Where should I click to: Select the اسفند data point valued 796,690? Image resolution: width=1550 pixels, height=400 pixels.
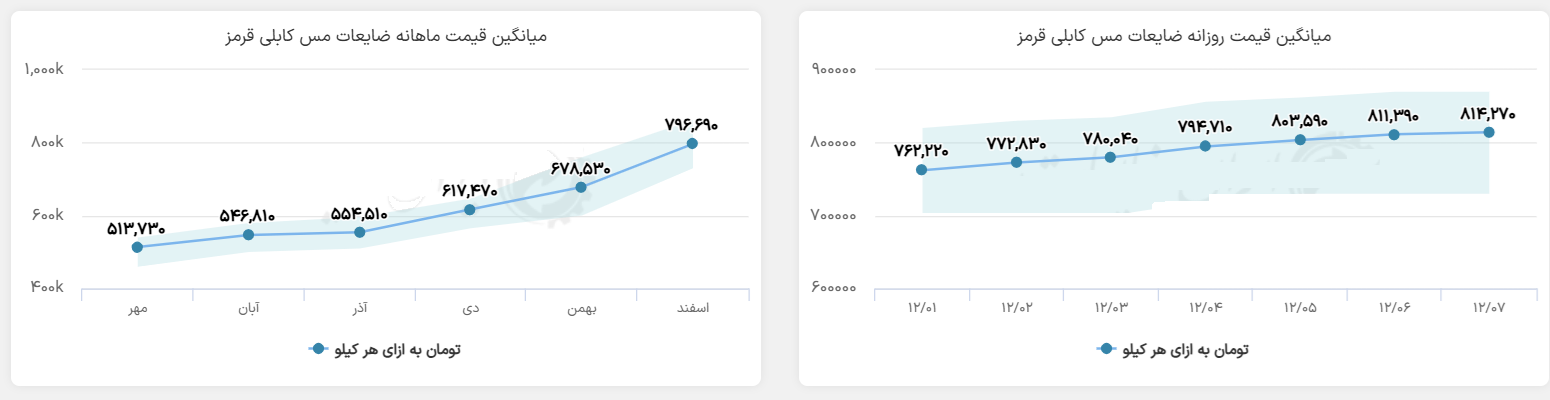[x=692, y=144]
